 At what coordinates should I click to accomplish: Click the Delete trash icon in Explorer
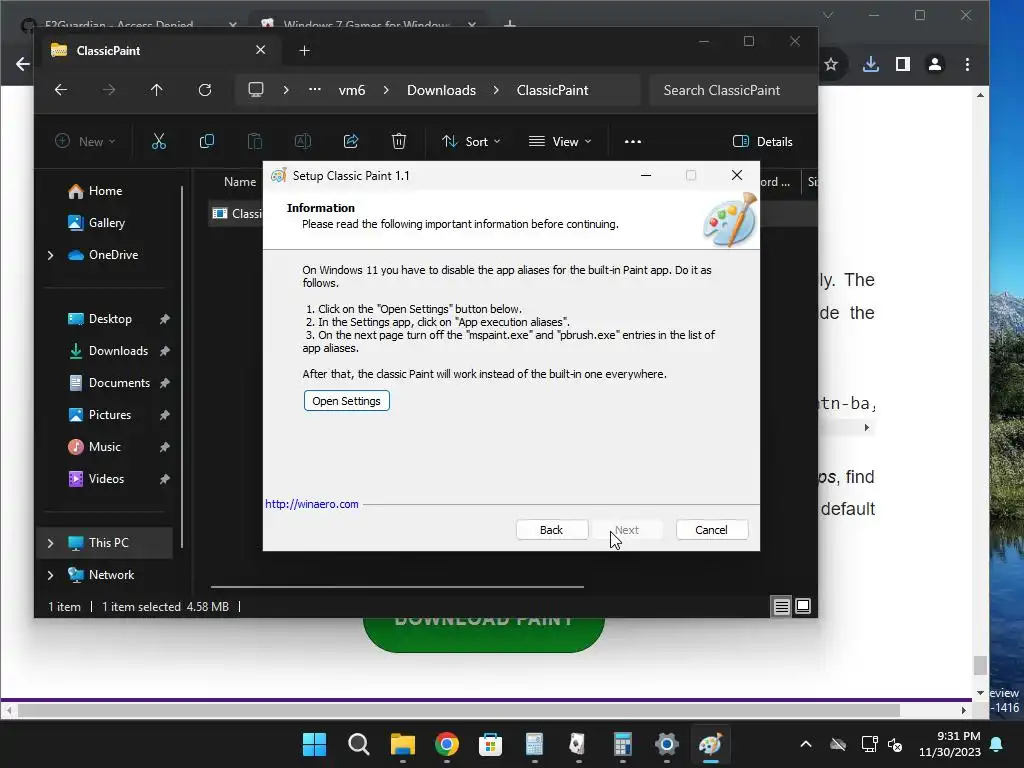(x=398, y=141)
